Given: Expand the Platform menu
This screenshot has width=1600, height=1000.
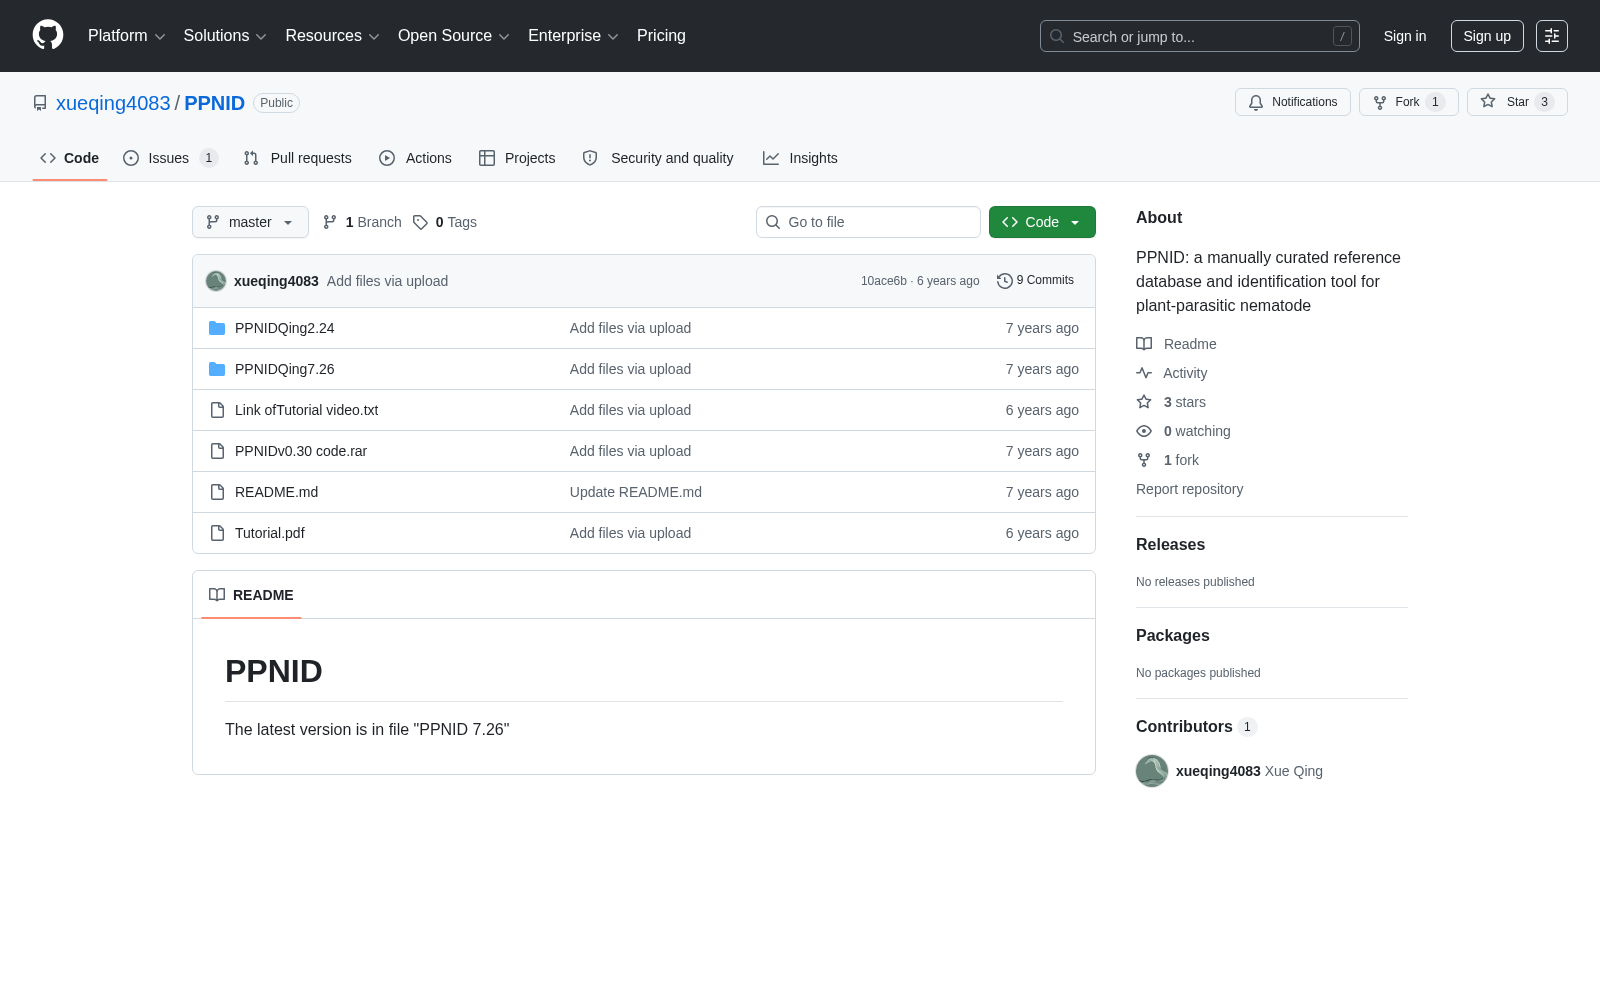Looking at the screenshot, I should pyautogui.click(x=126, y=36).
